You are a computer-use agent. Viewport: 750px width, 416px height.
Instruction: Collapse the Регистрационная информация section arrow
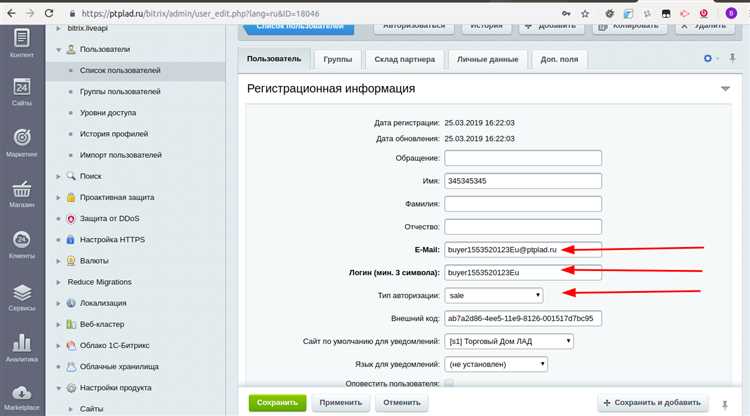point(725,89)
